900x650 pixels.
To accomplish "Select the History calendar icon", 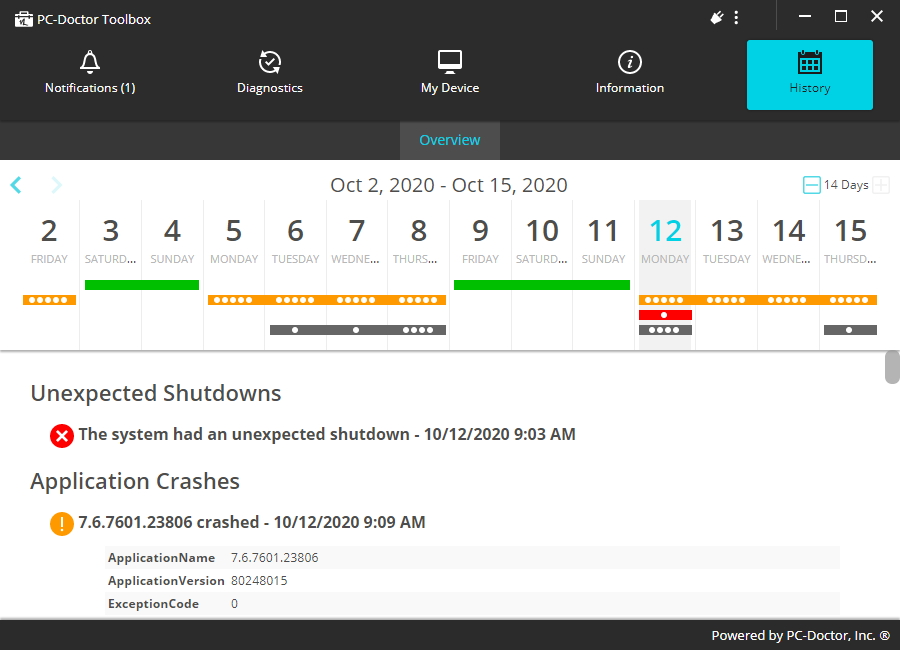I will (810, 62).
